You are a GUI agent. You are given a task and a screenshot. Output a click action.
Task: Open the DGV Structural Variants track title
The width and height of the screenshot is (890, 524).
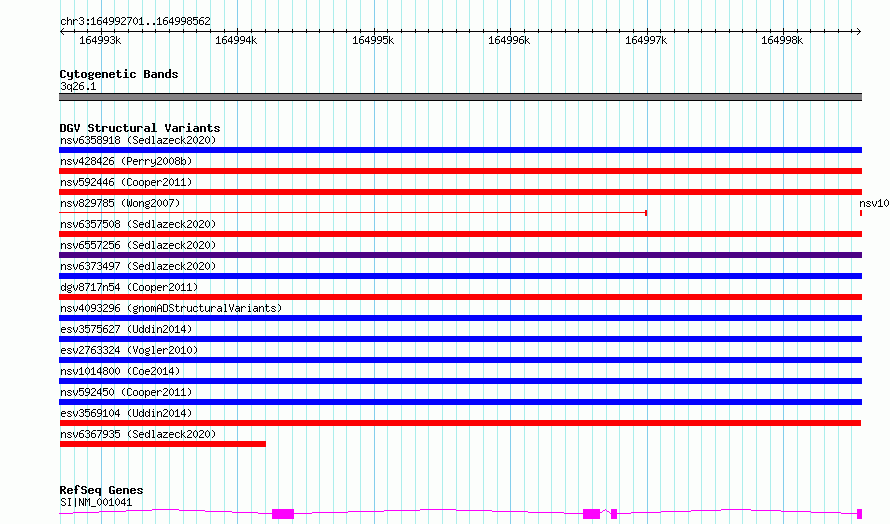[x=140, y=128]
